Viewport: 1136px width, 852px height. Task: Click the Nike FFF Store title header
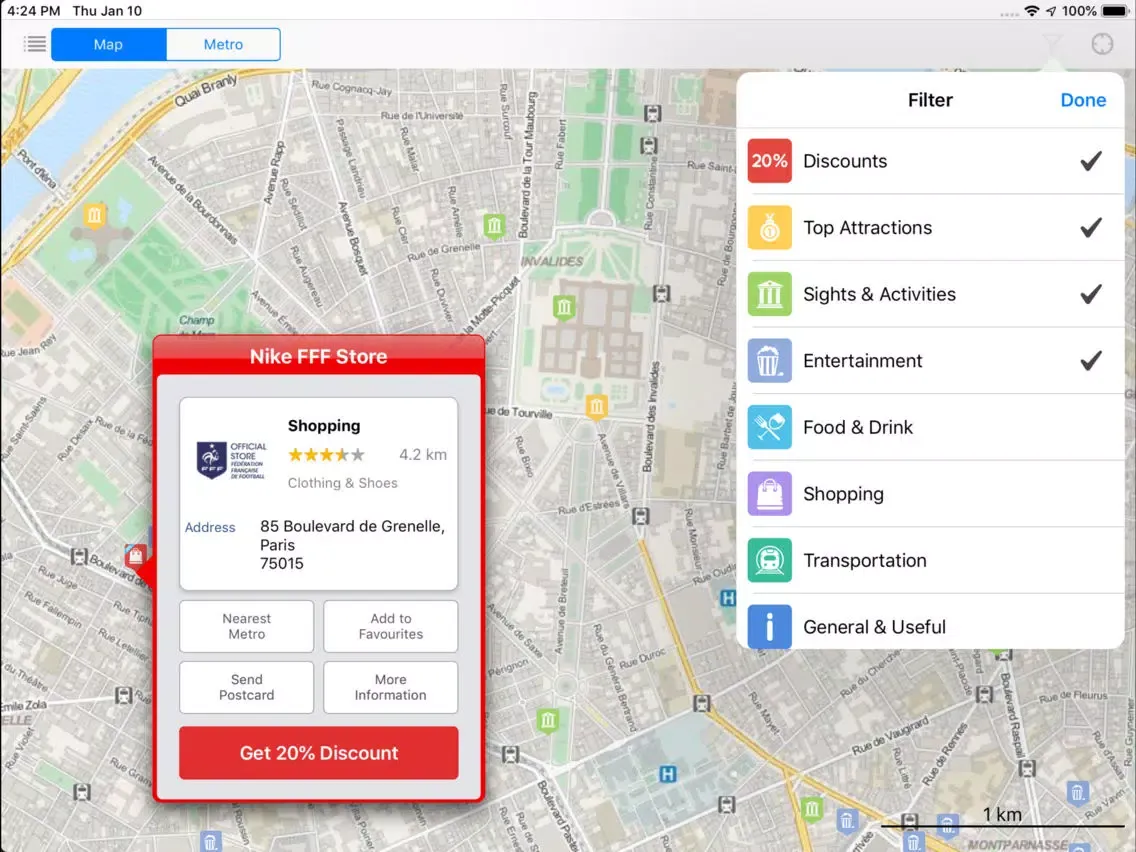[x=319, y=356]
